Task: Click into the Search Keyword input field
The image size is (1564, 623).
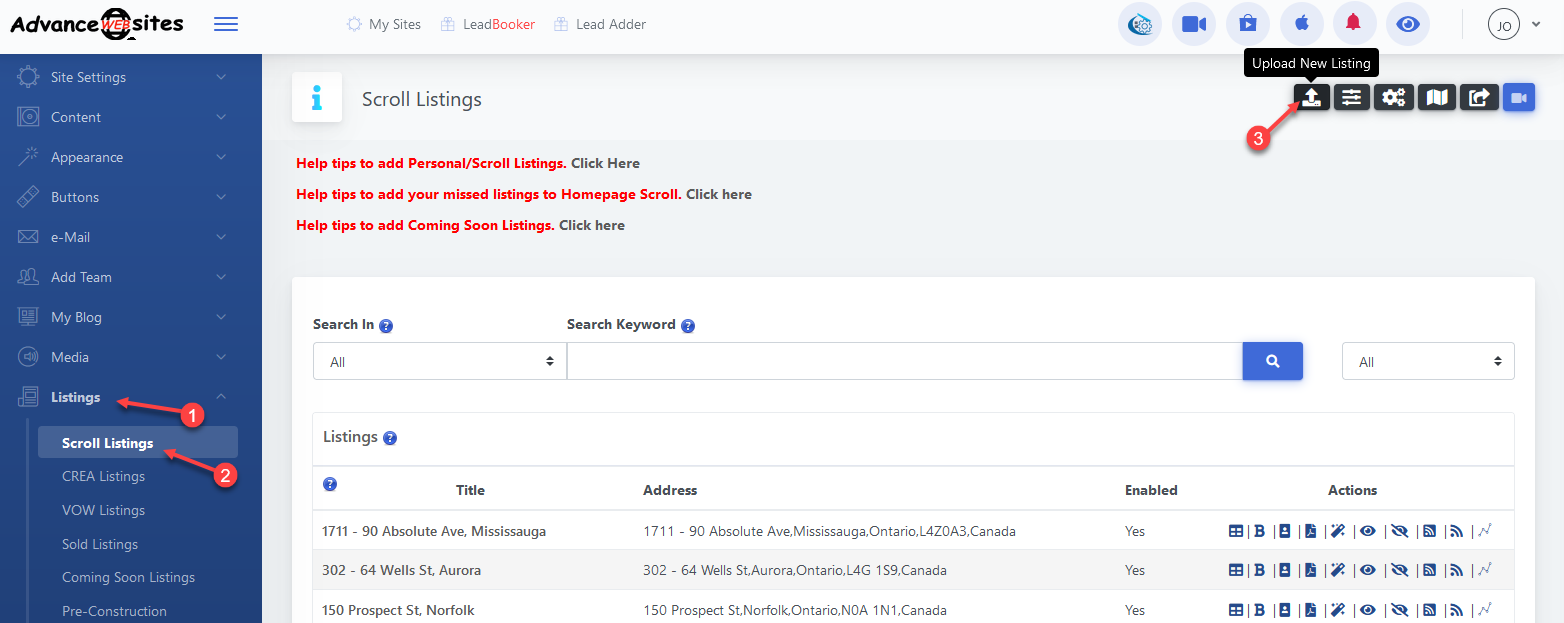Action: (904, 361)
